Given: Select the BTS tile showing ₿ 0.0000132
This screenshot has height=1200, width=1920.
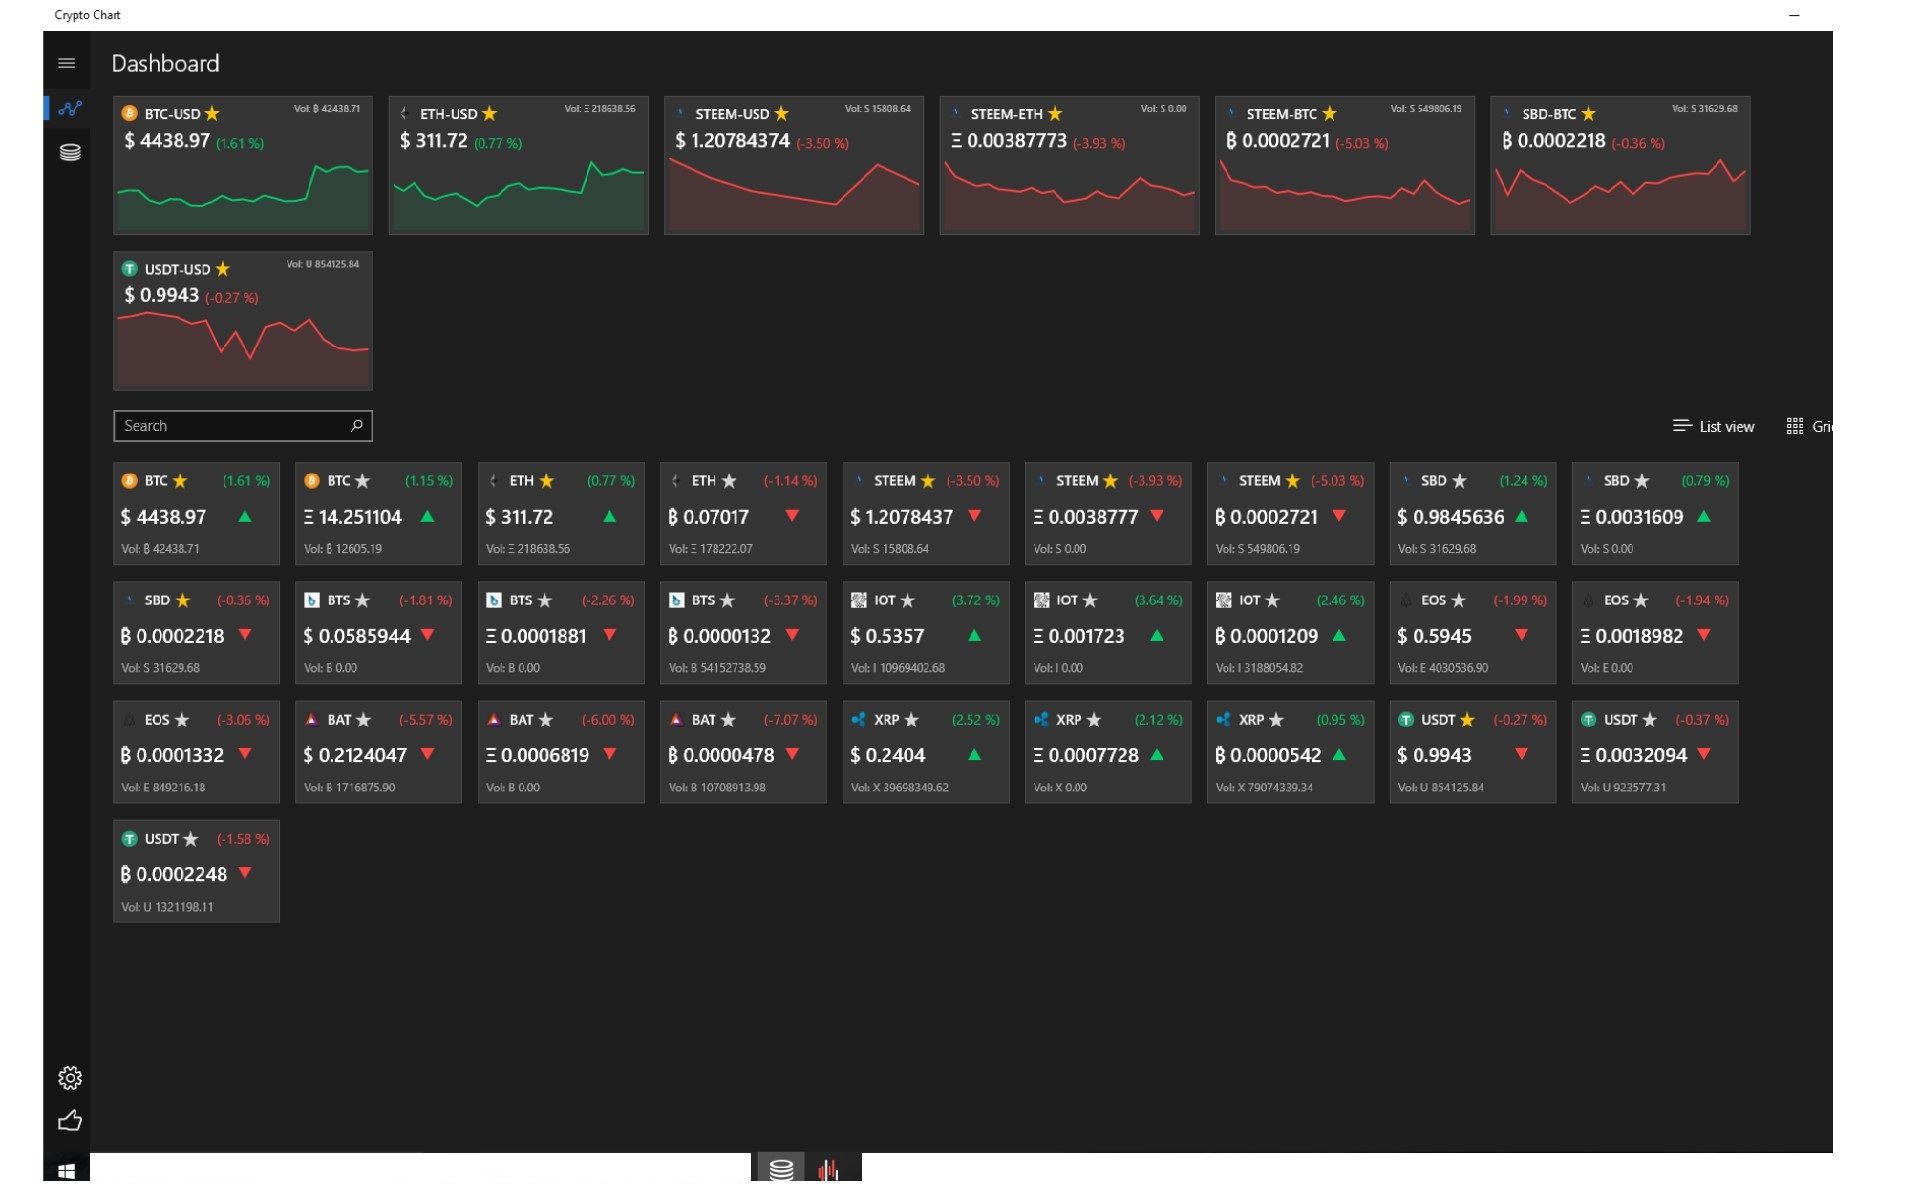Looking at the screenshot, I should coord(743,632).
